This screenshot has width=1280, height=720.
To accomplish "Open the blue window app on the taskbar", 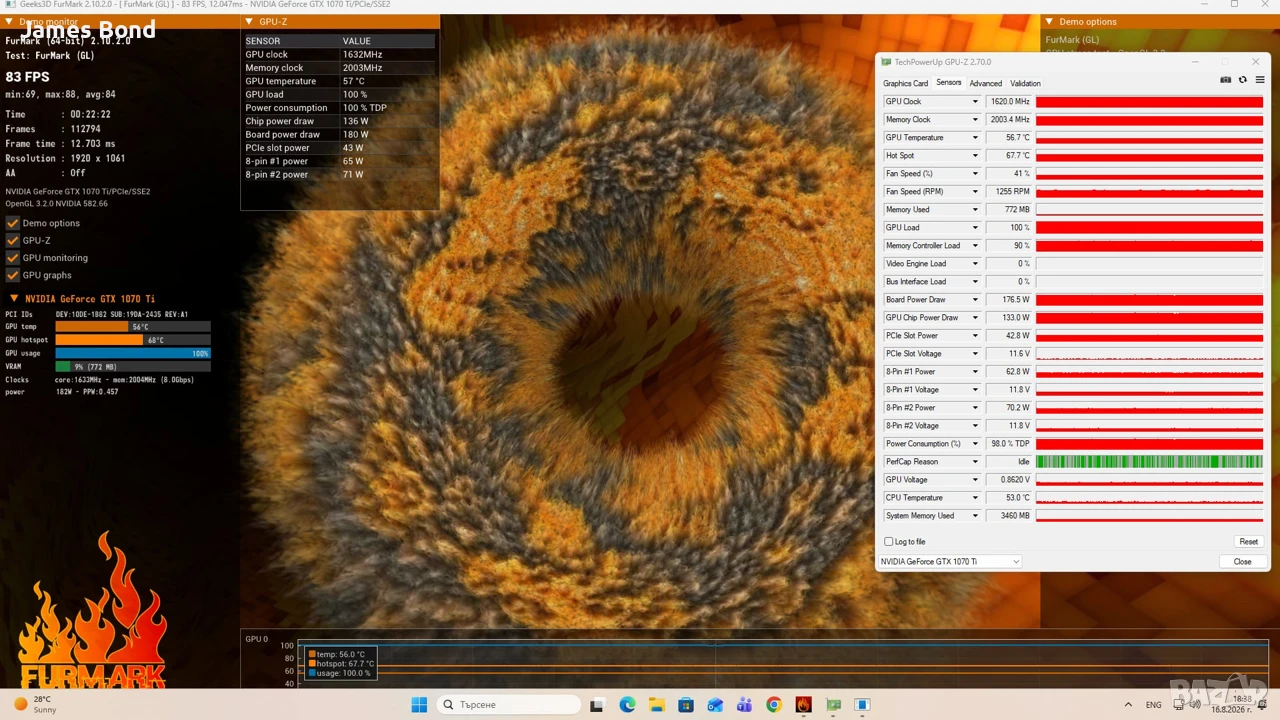I will pyautogui.click(x=862, y=705).
